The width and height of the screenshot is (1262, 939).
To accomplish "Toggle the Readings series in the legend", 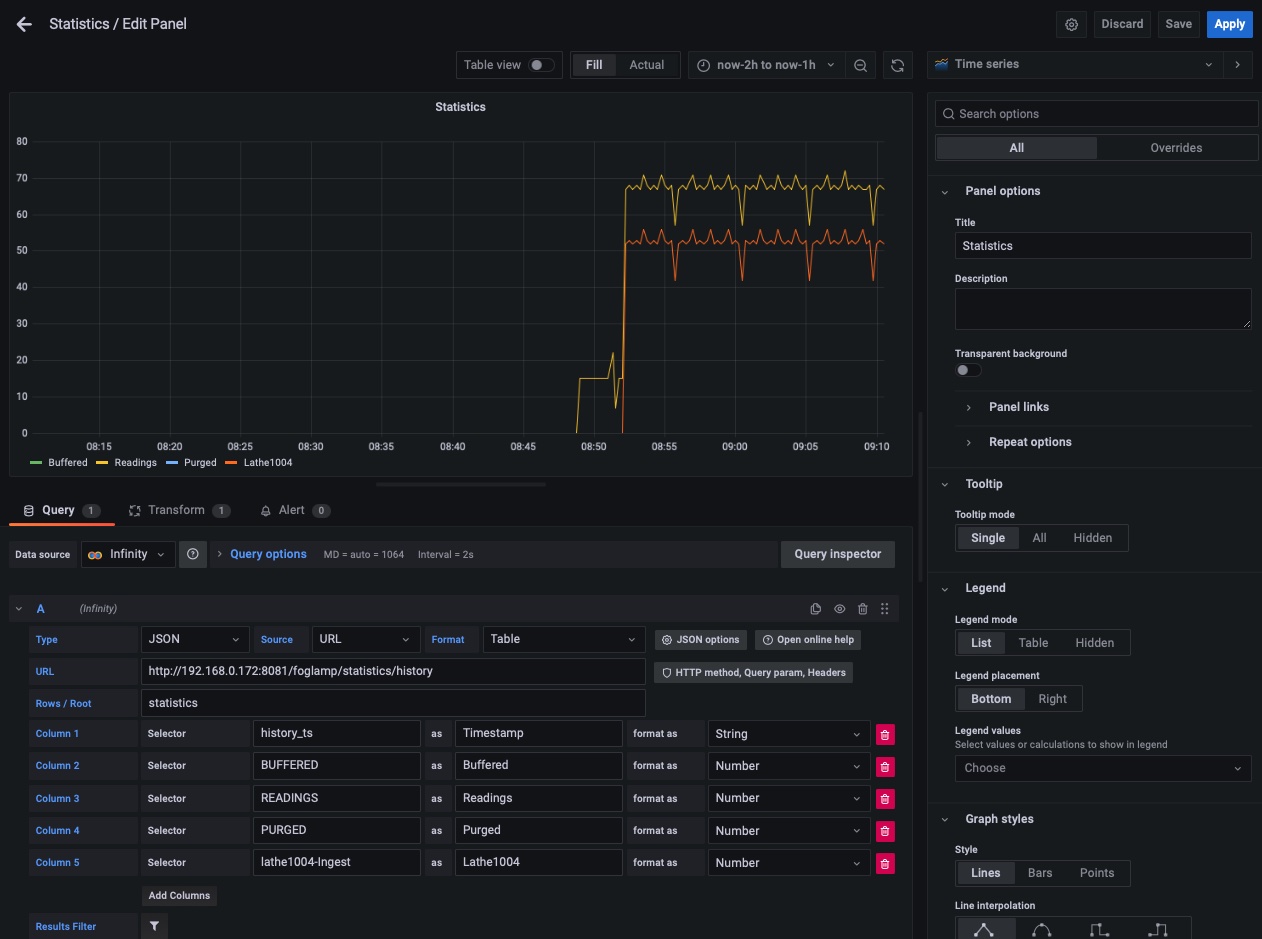I will coord(135,463).
